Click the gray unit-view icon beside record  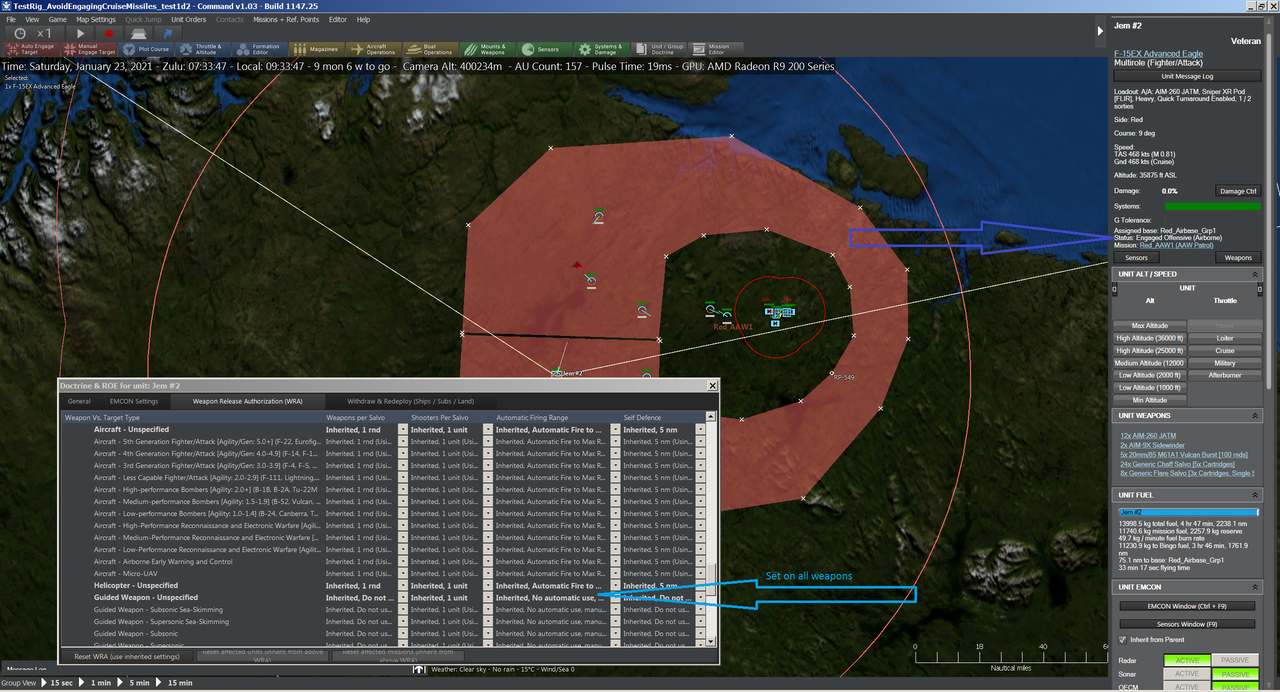[x=138, y=33]
